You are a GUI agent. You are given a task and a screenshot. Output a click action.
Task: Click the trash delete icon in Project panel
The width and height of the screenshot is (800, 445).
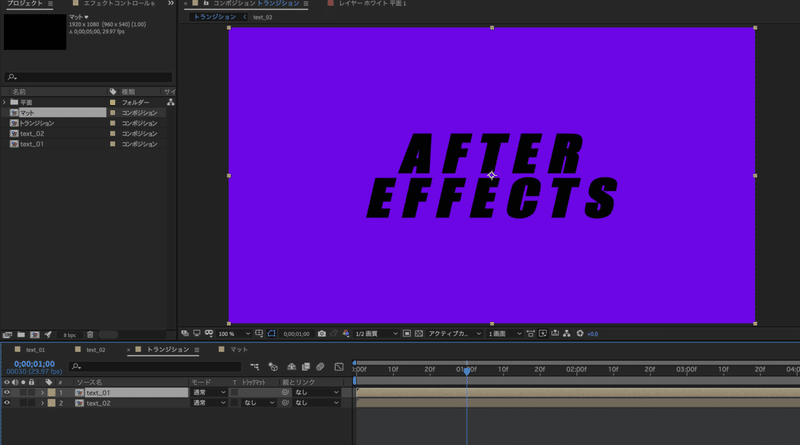pos(90,335)
